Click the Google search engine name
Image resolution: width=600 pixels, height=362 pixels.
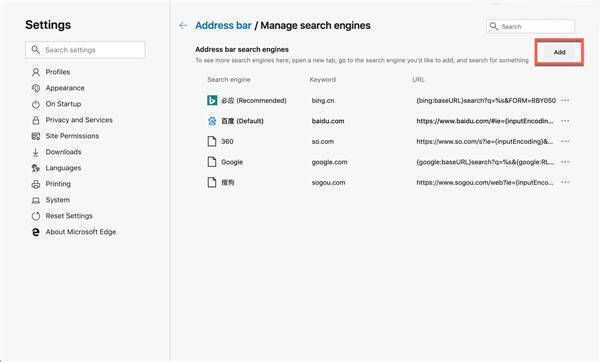232,162
